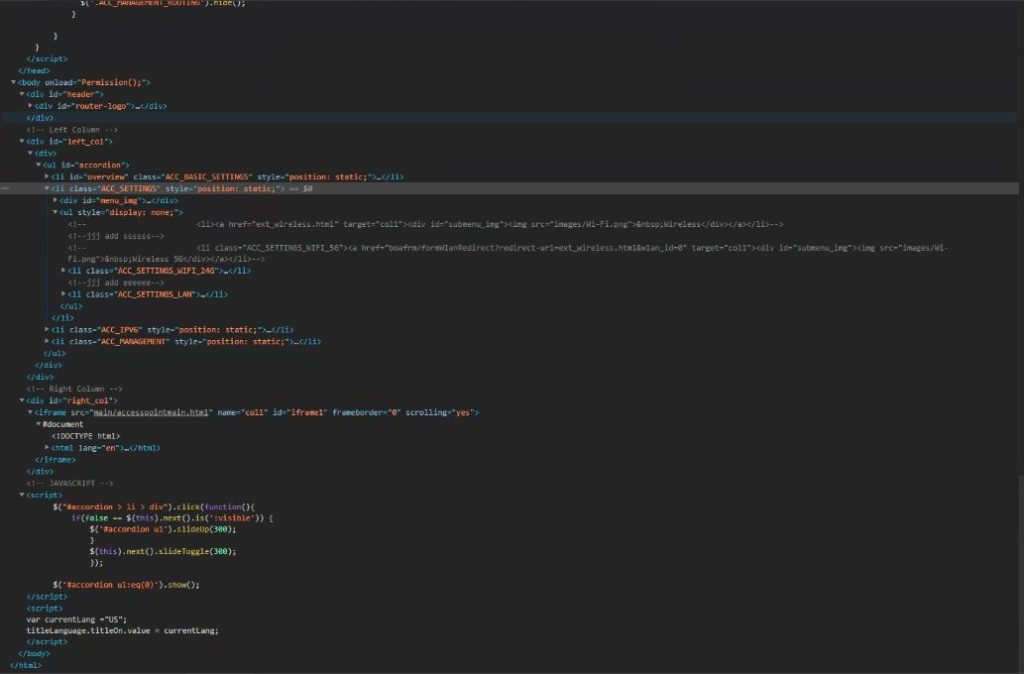The image size is (1024, 674).
Task: Click the if(false == $(this).next().is(':visible')) line
Action: pos(172,518)
